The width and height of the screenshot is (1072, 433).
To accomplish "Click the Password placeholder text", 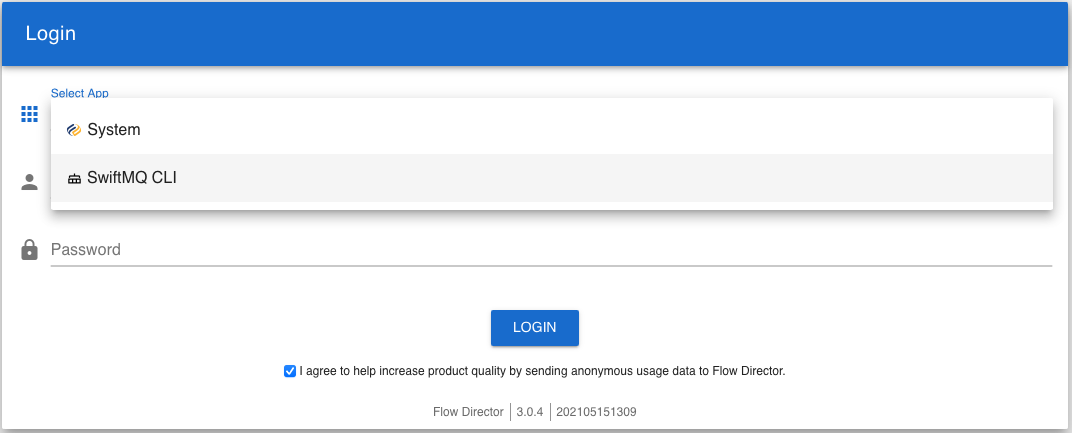I will (x=86, y=250).
